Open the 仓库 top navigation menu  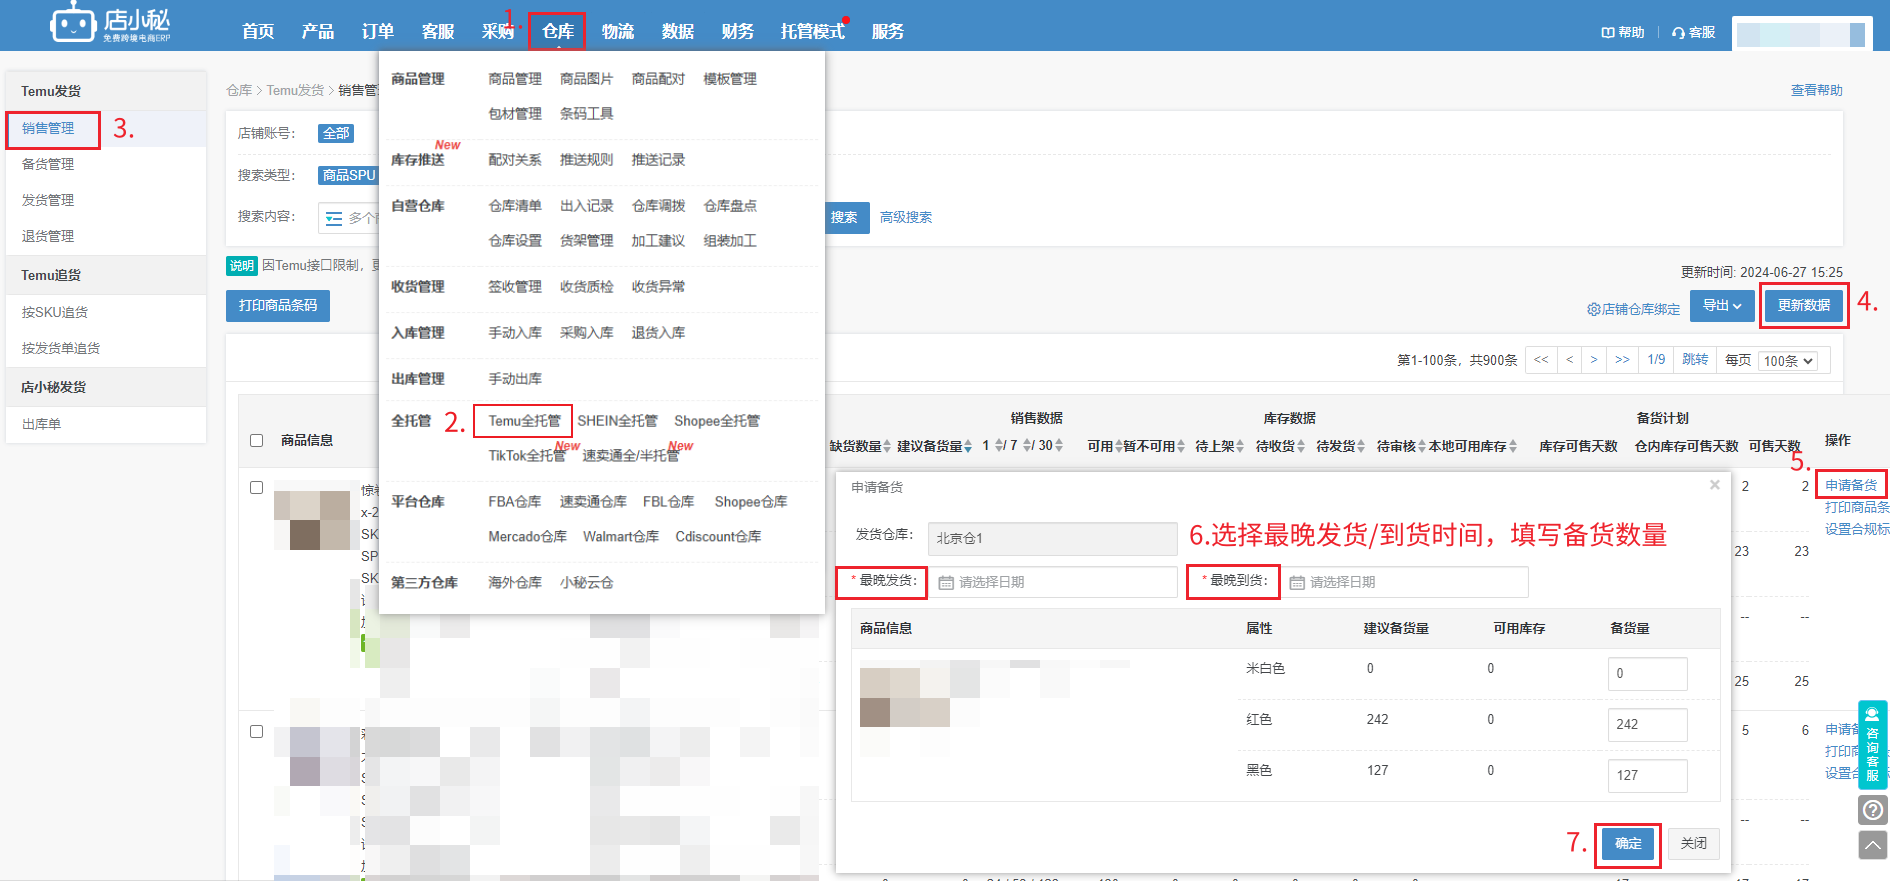coord(558,31)
